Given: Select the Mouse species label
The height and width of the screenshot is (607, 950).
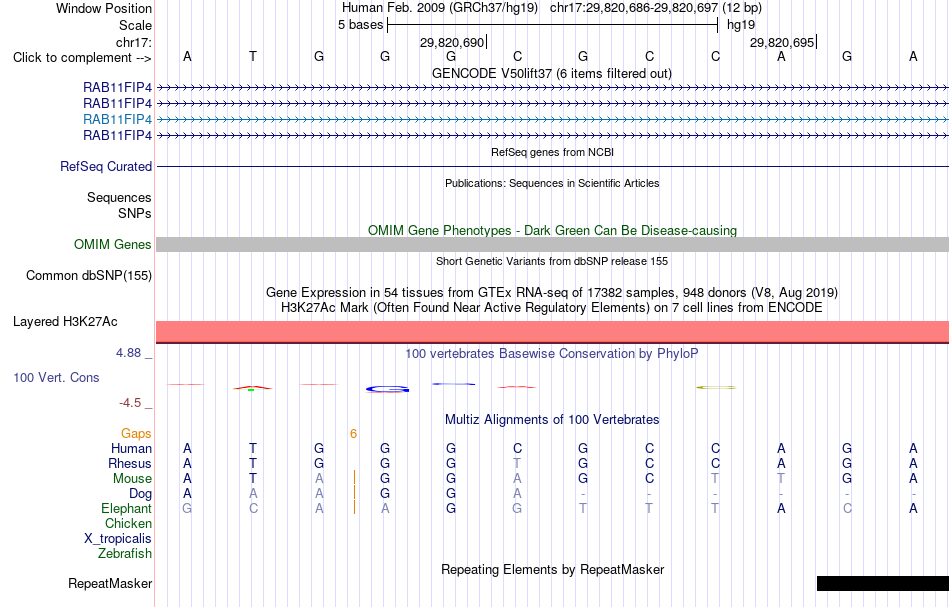Looking at the screenshot, I should (132, 479).
